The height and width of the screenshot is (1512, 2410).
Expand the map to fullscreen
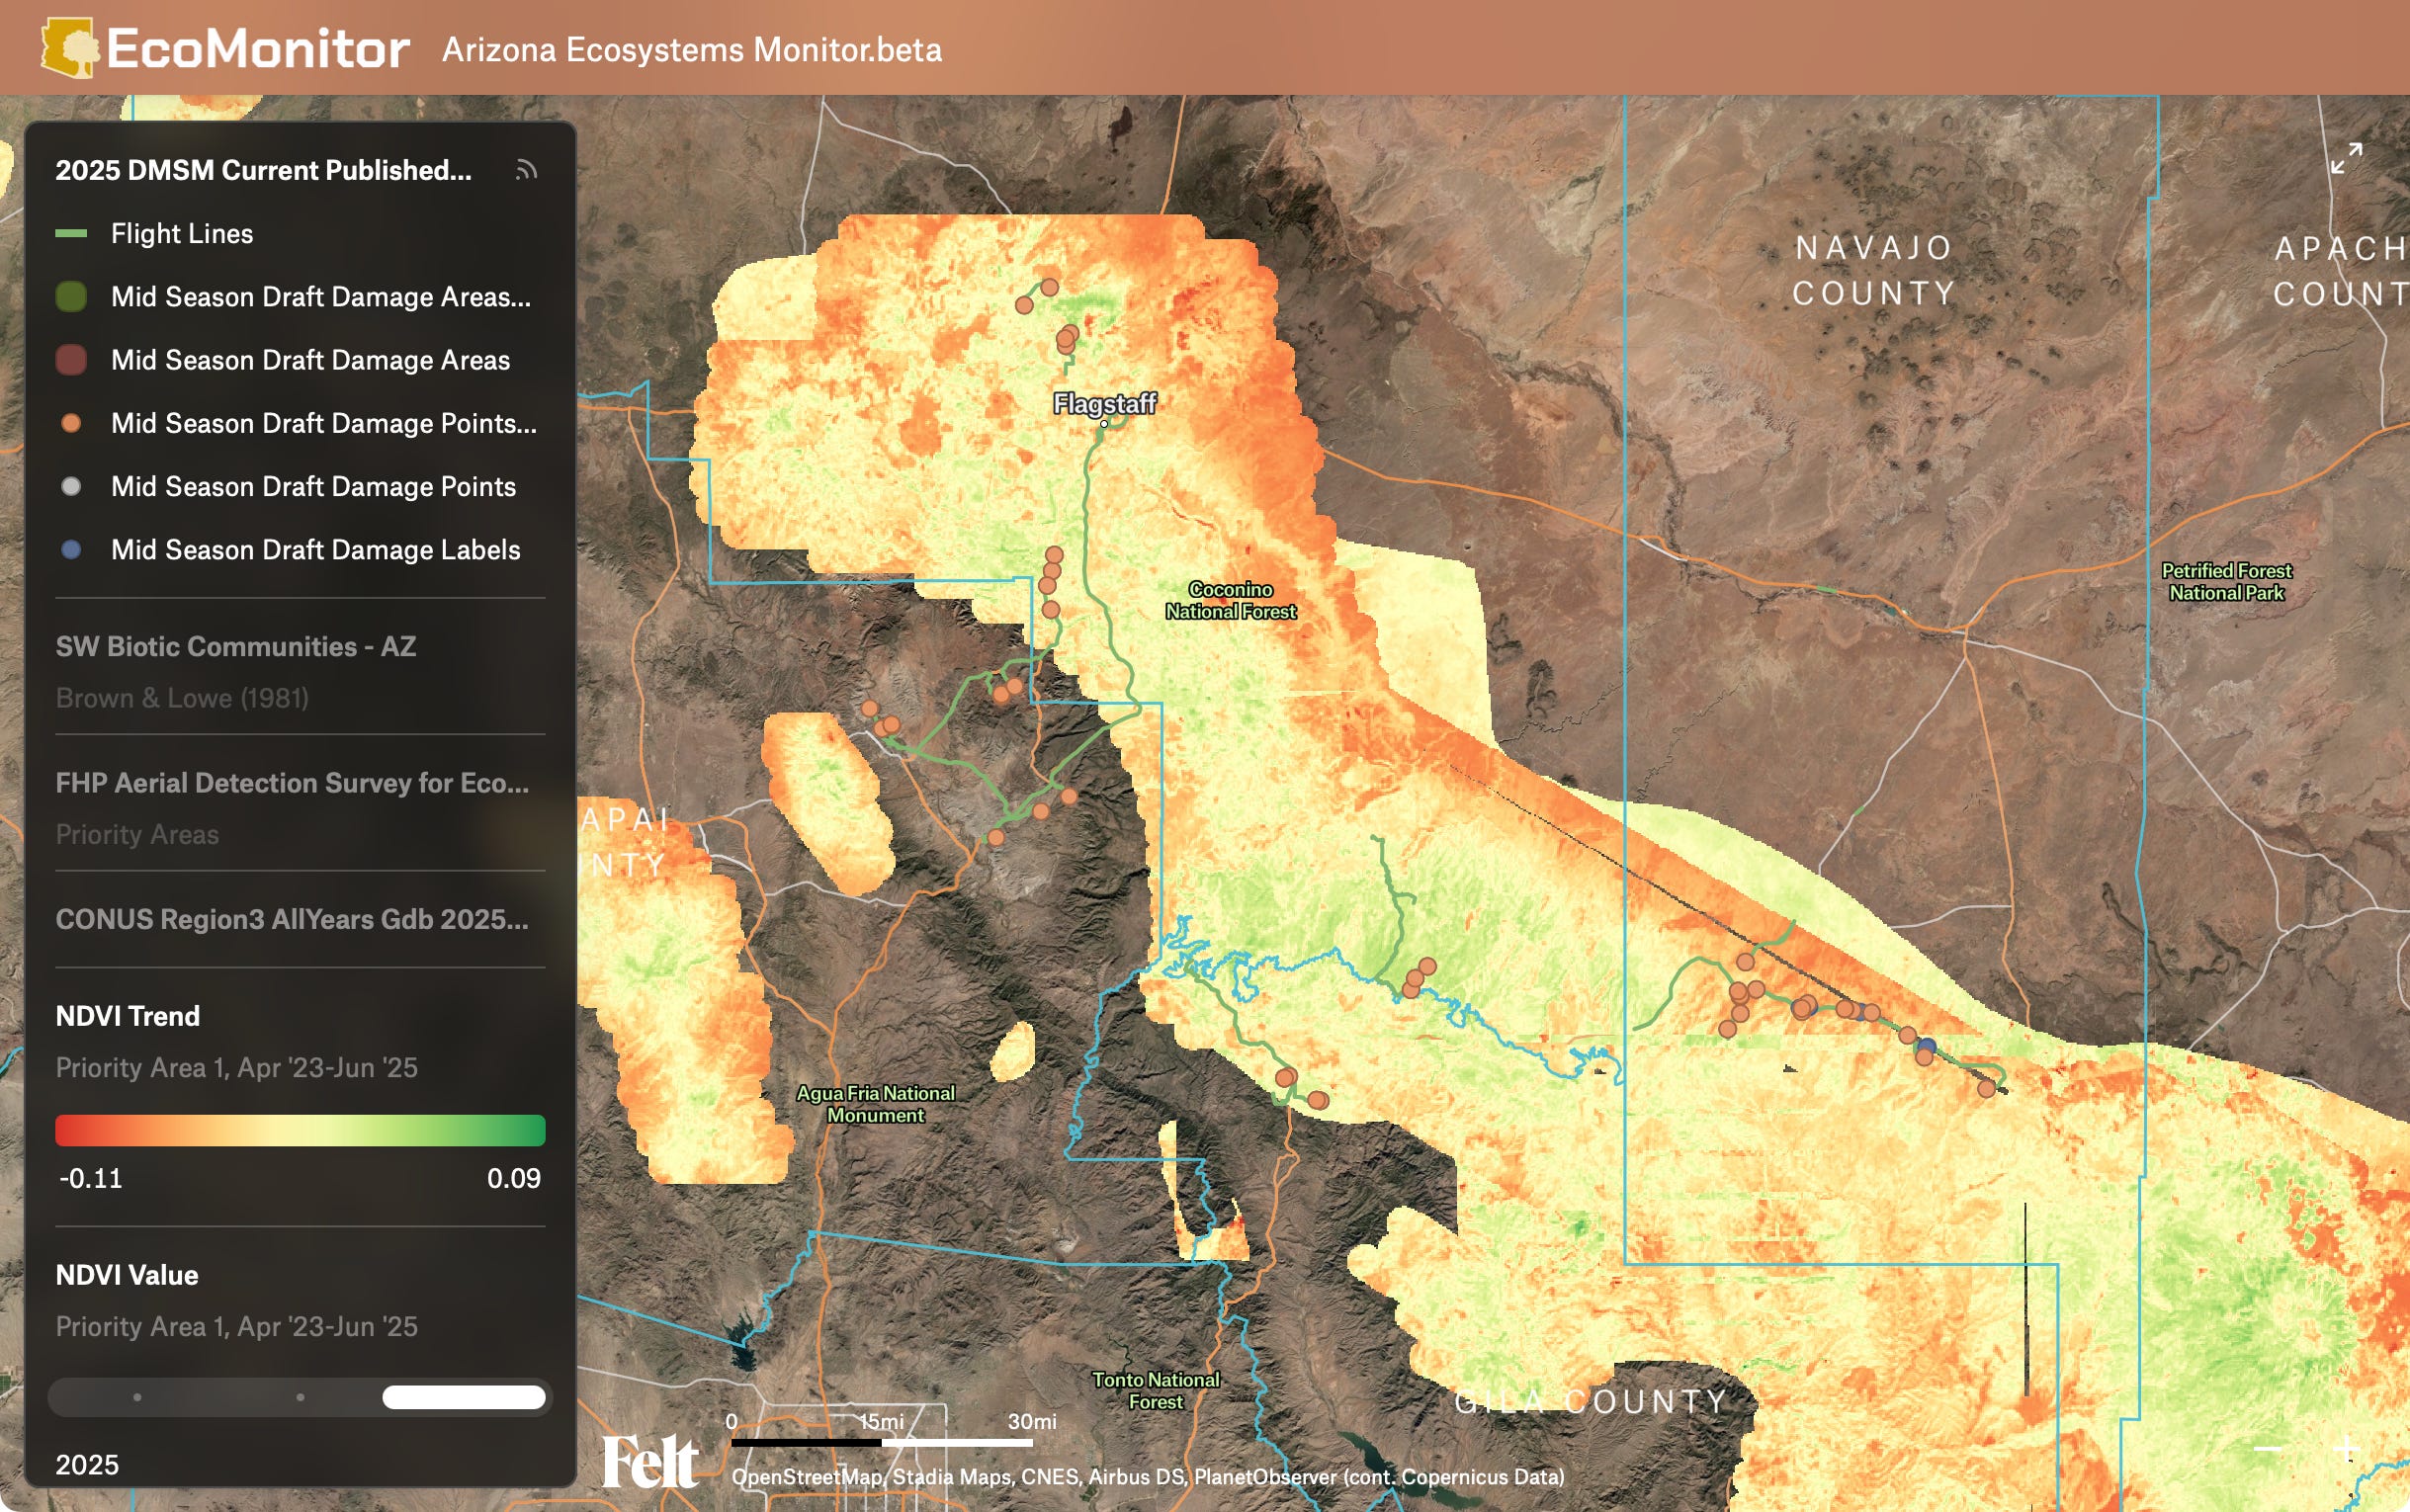(x=2346, y=158)
